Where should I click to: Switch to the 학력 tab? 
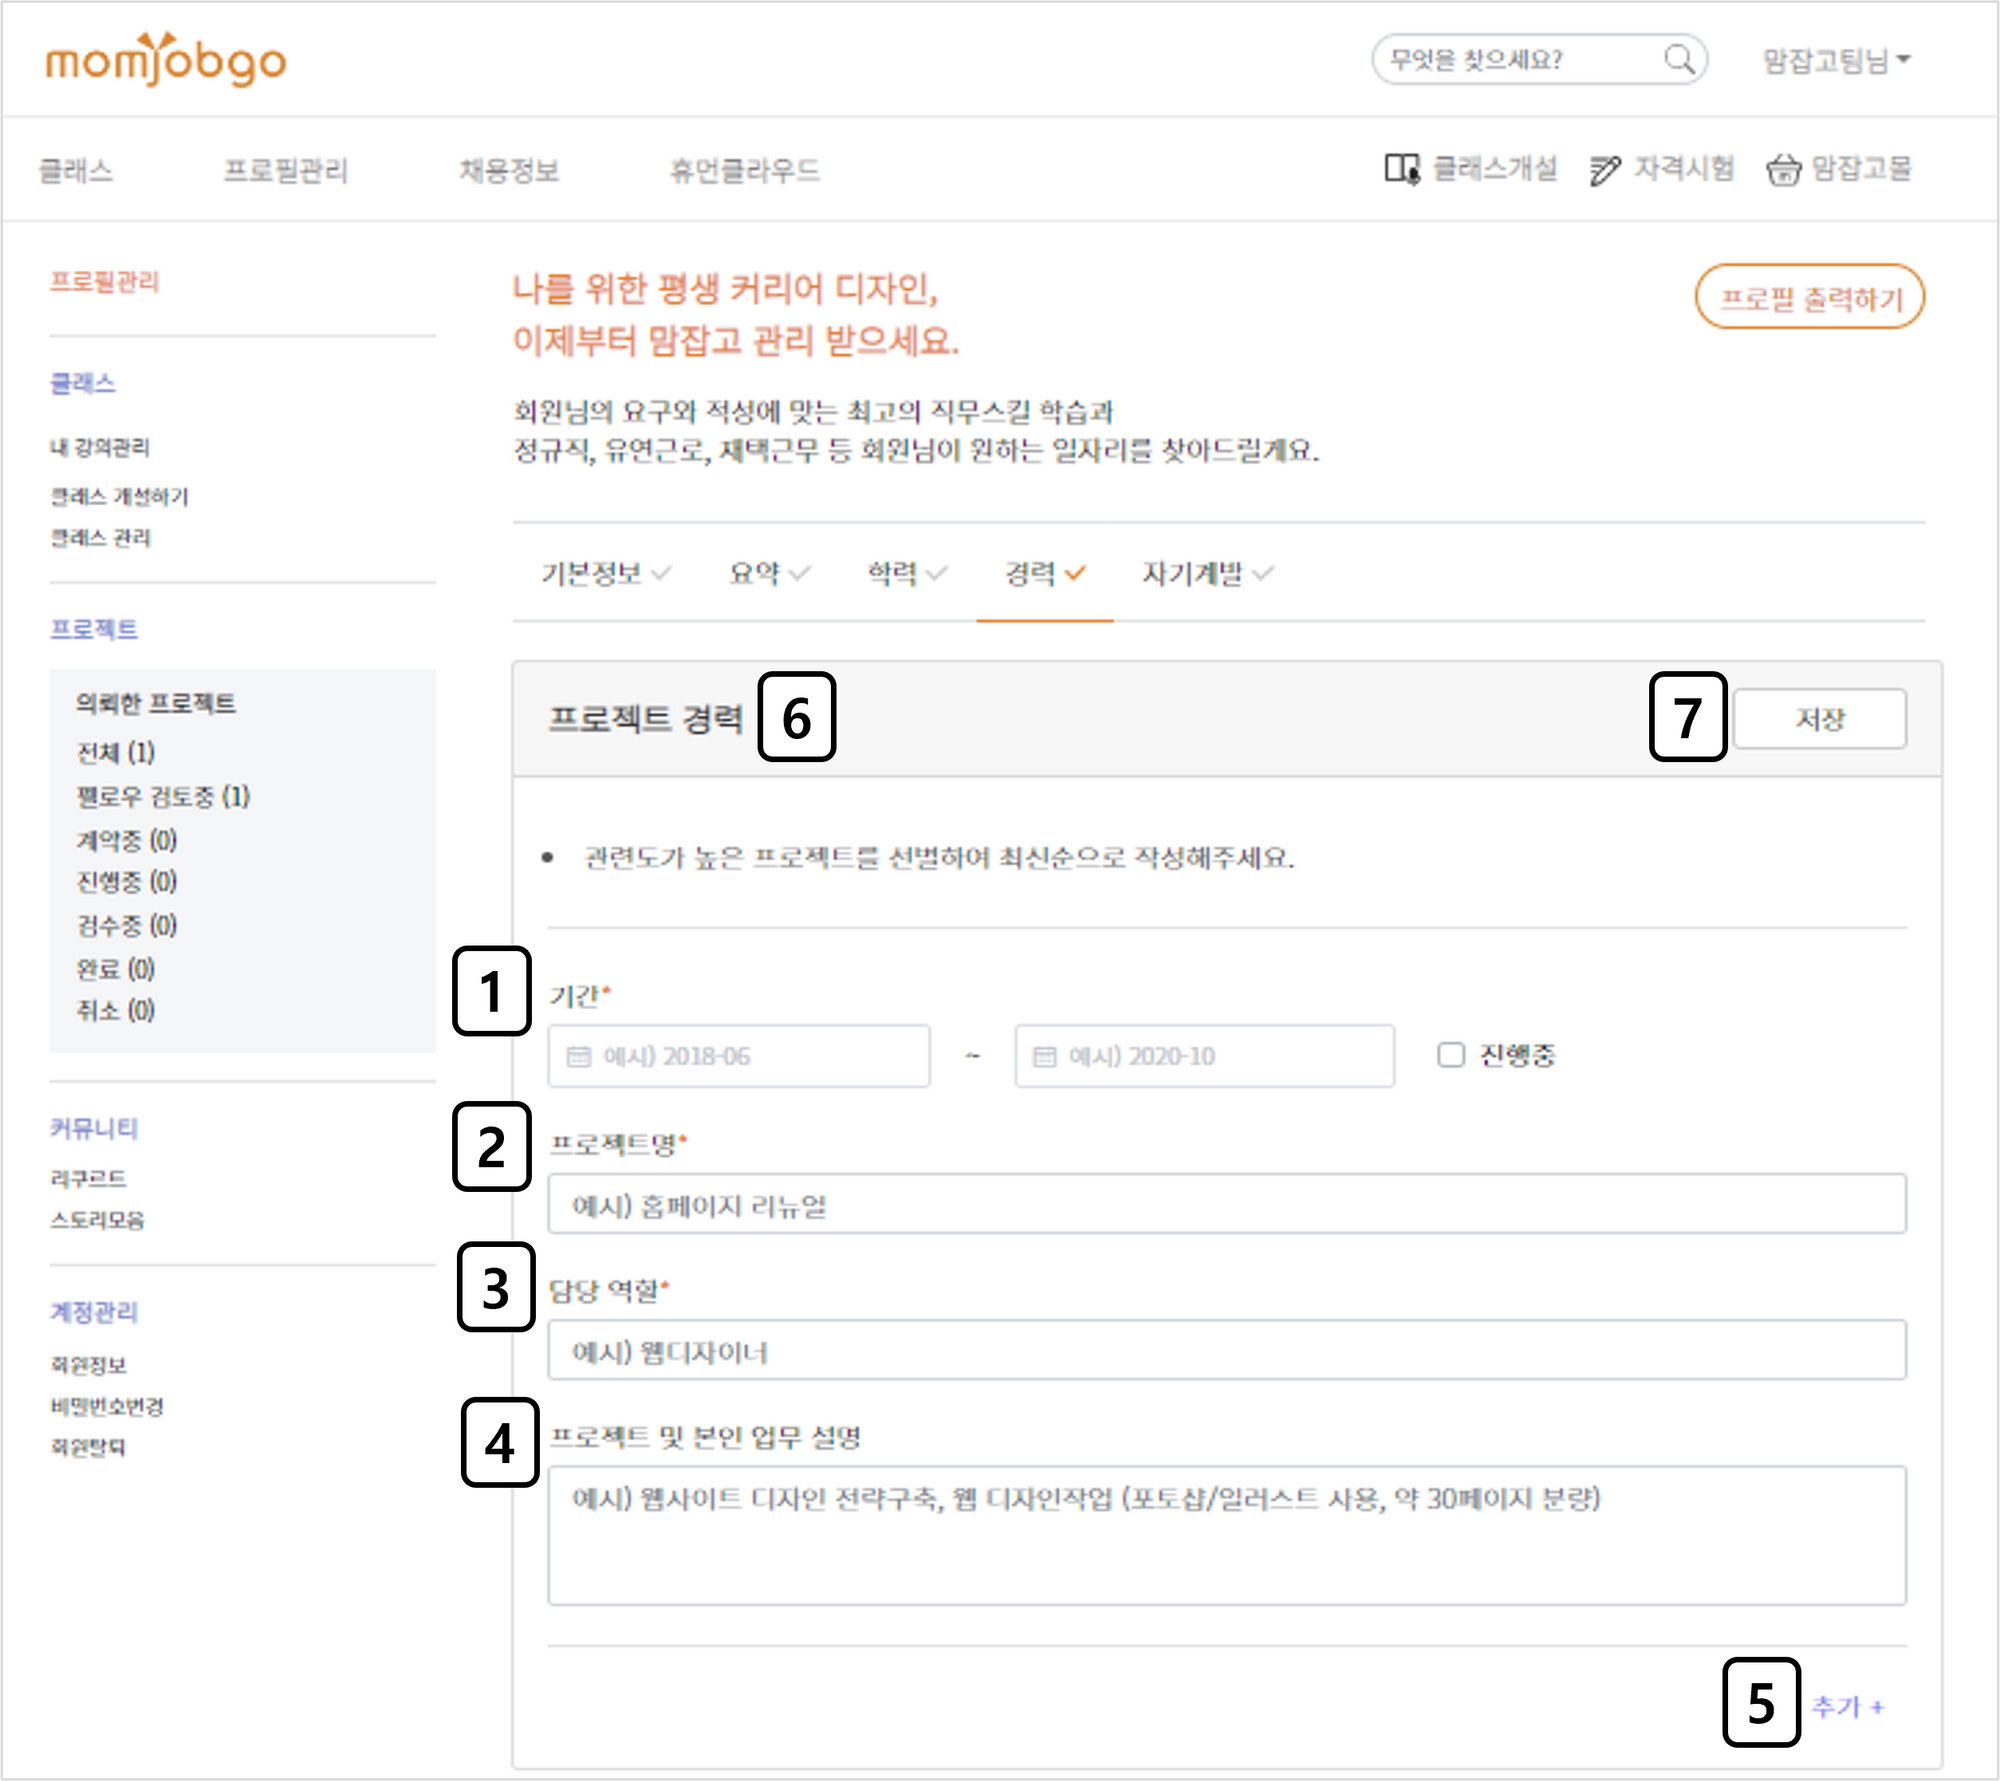click(x=892, y=574)
